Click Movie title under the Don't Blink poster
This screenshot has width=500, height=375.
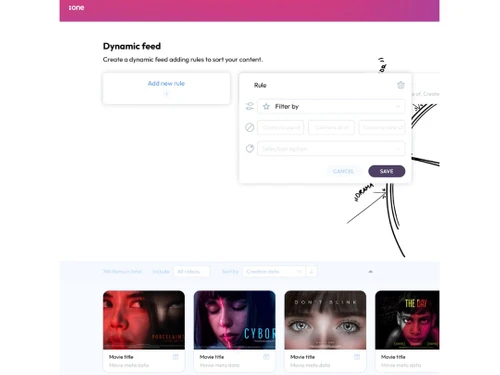302,357
